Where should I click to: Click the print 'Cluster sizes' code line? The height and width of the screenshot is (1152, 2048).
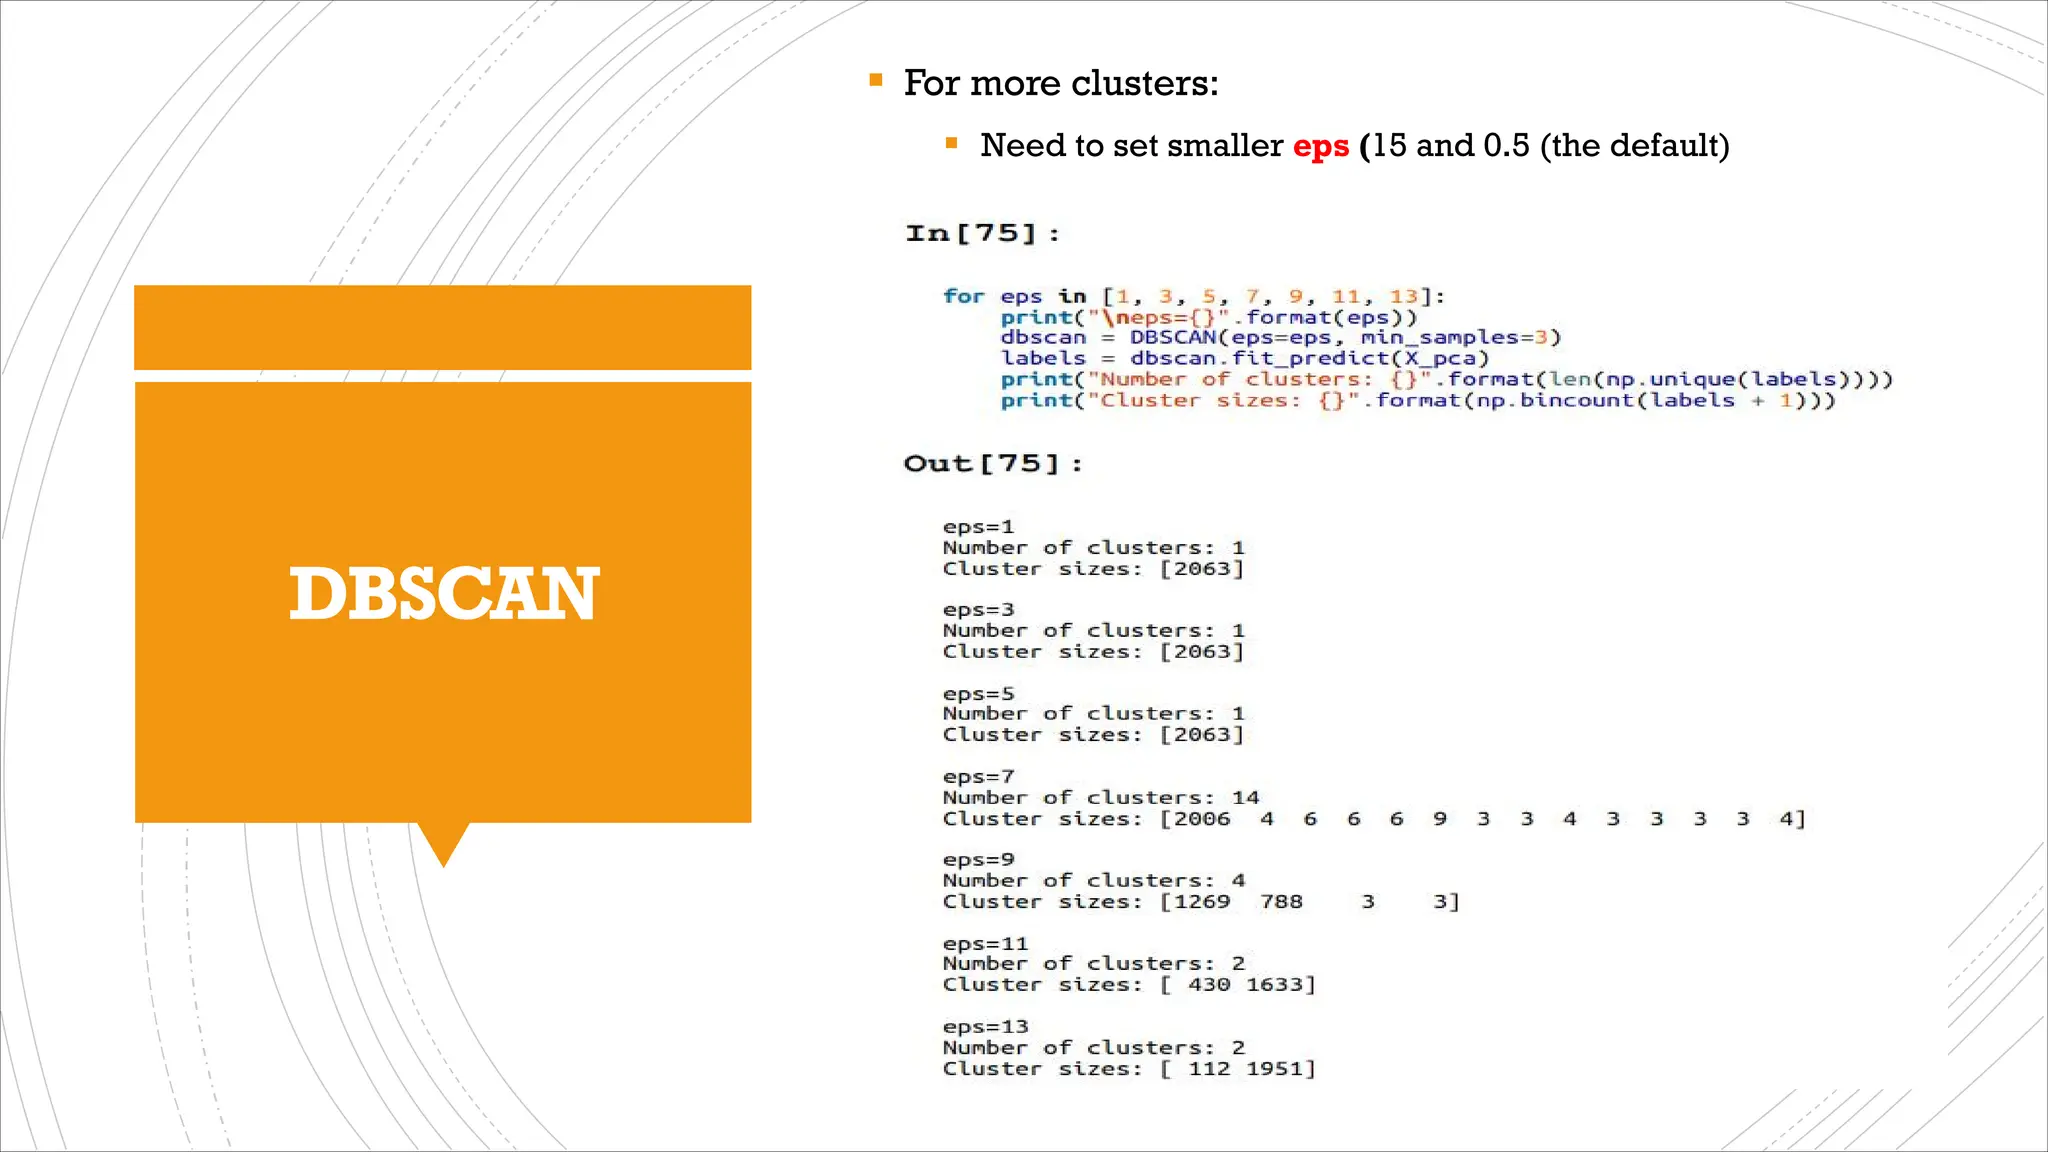click(x=1418, y=400)
